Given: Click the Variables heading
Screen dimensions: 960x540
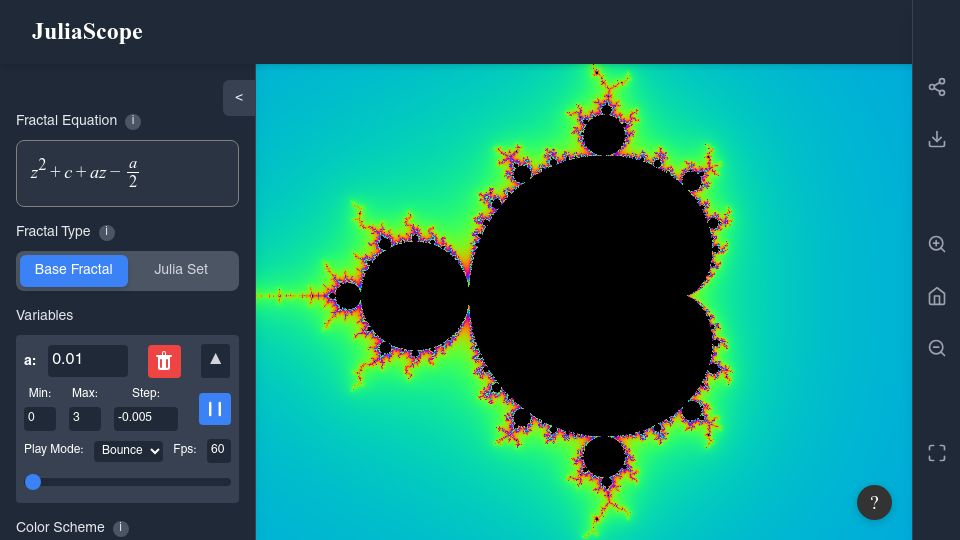Looking at the screenshot, I should [x=45, y=315].
